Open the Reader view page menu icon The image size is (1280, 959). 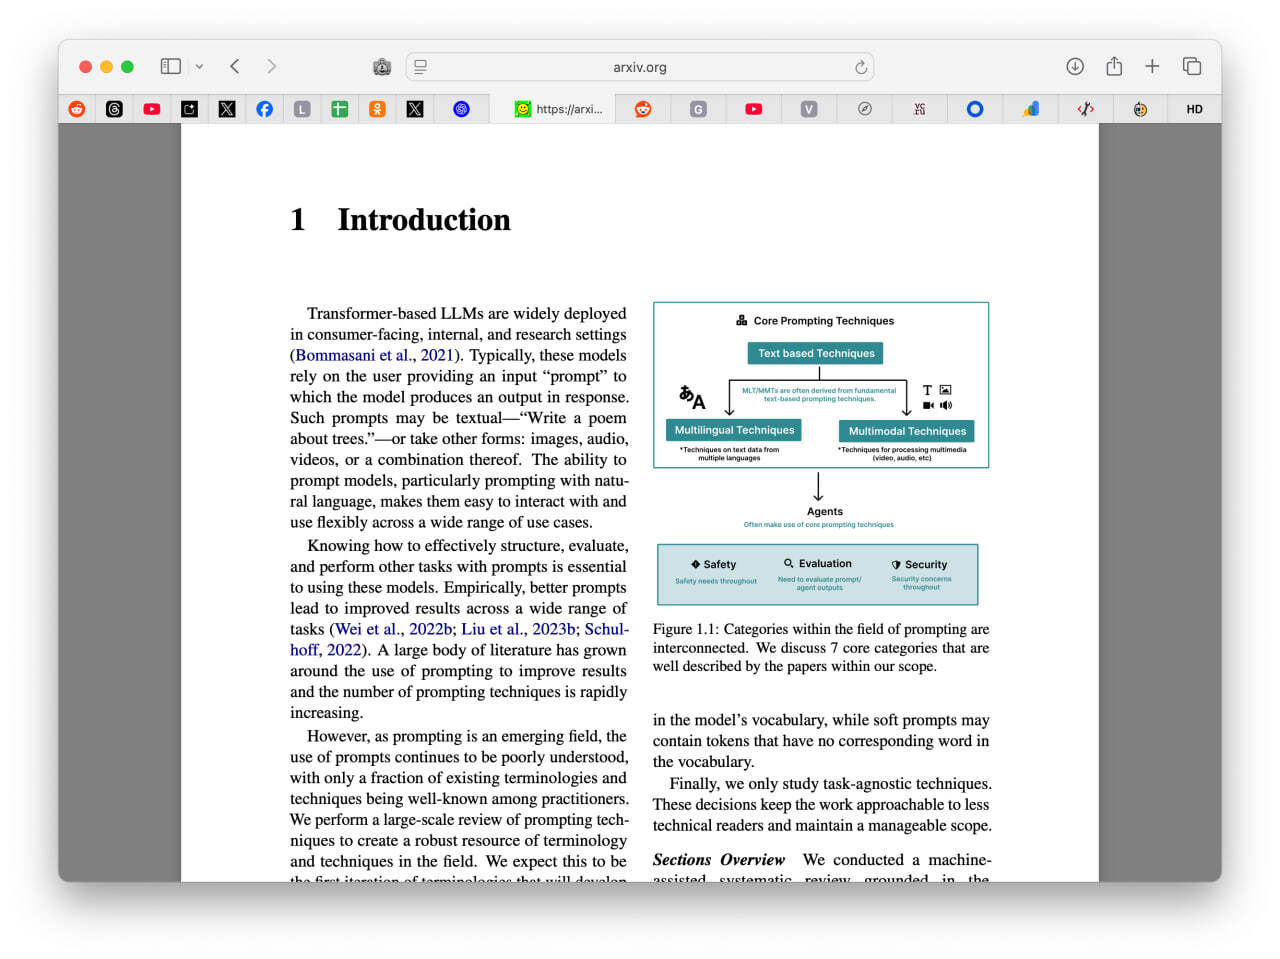point(421,67)
